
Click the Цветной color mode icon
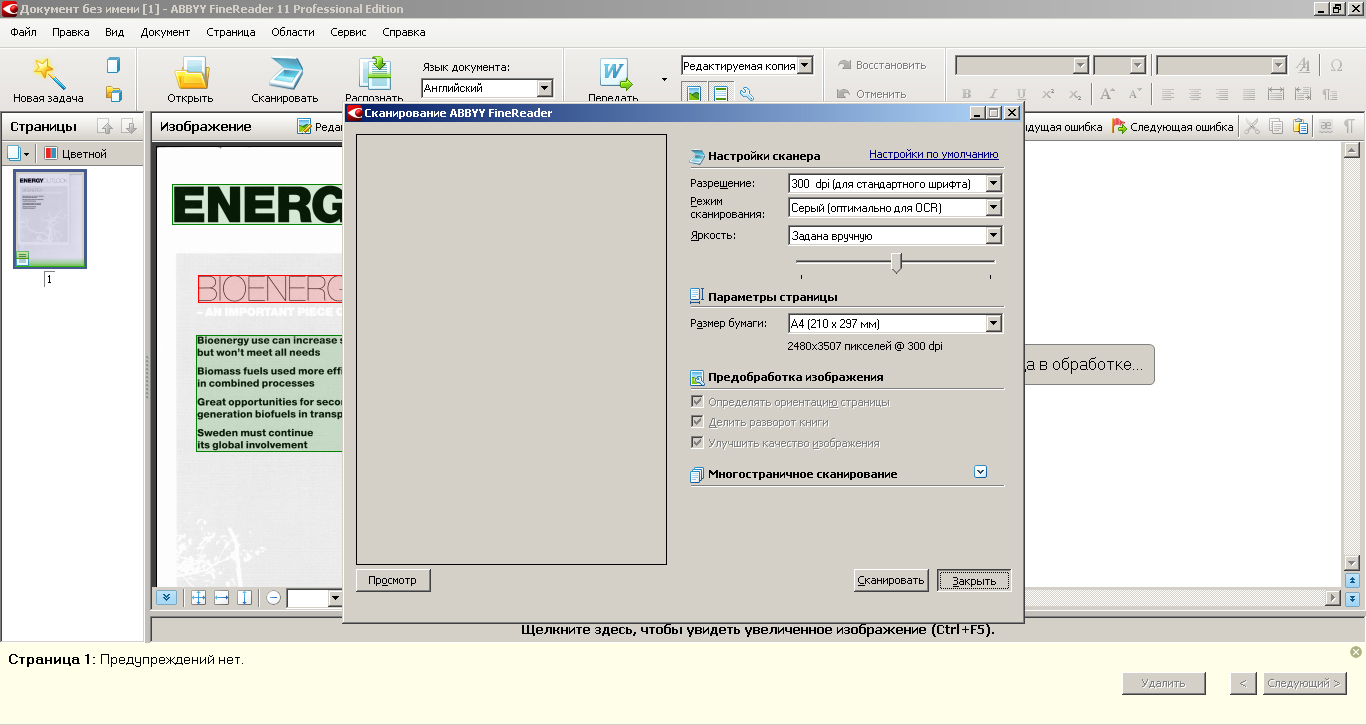click(51, 154)
